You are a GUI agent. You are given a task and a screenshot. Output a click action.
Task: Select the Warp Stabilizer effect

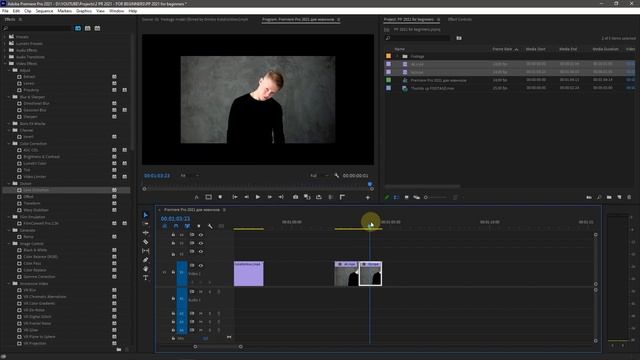(36, 210)
